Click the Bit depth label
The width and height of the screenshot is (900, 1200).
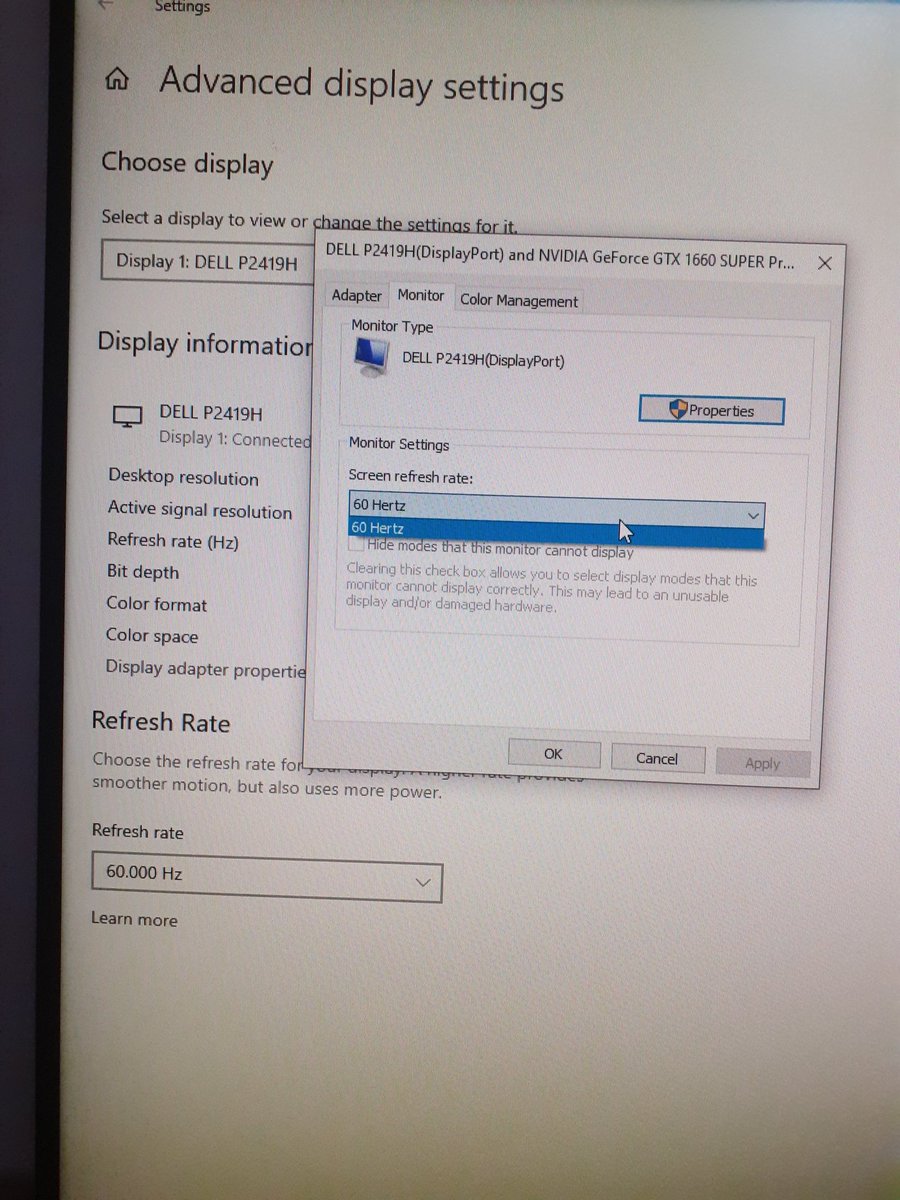[143, 572]
